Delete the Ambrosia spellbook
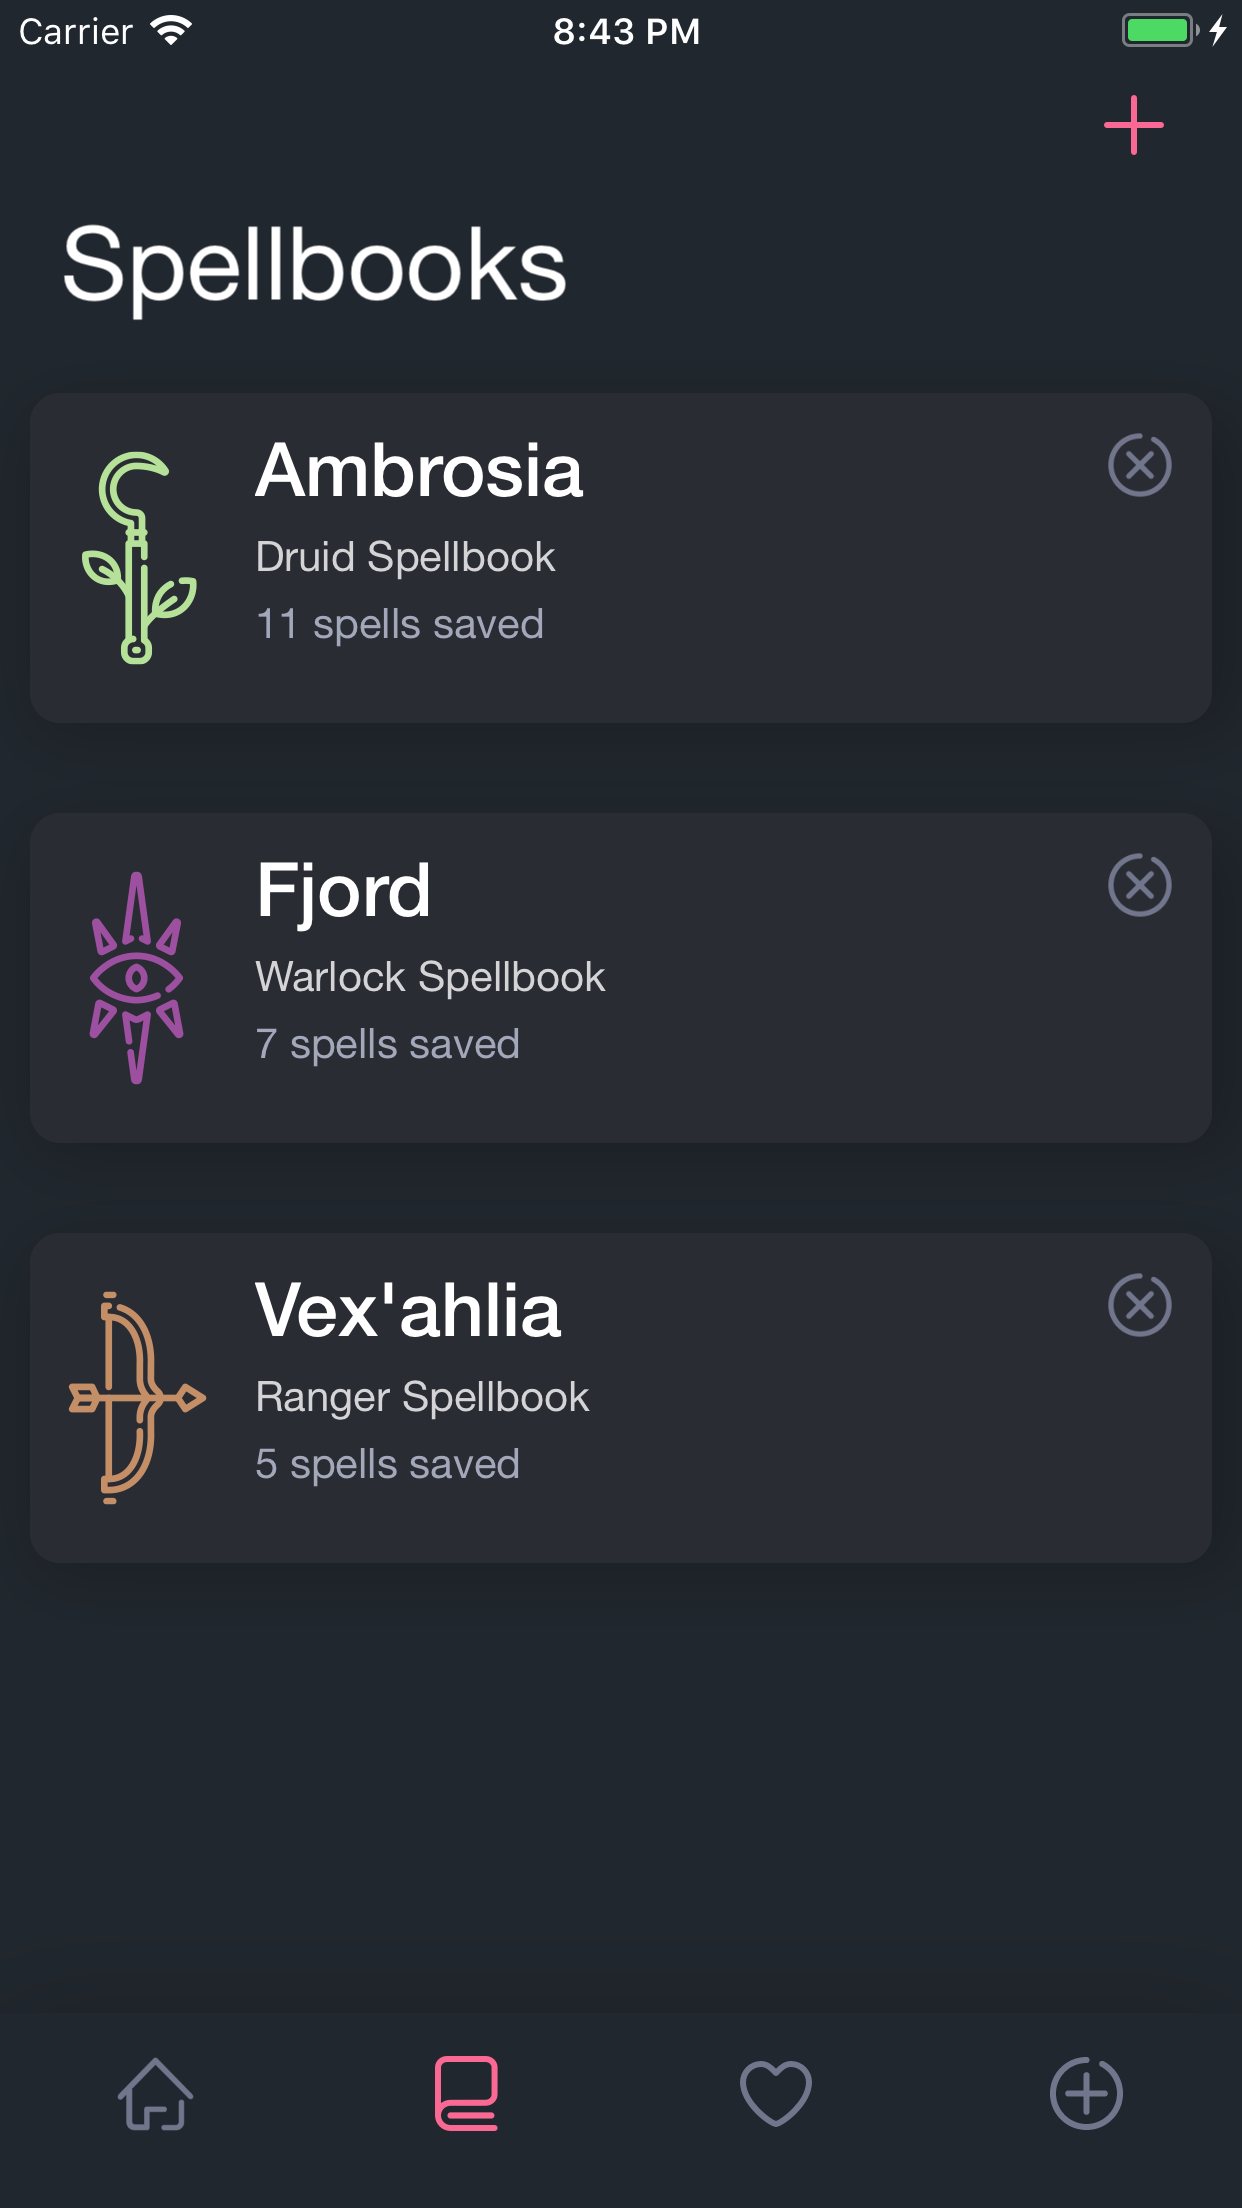The height and width of the screenshot is (2208, 1242). [1139, 465]
